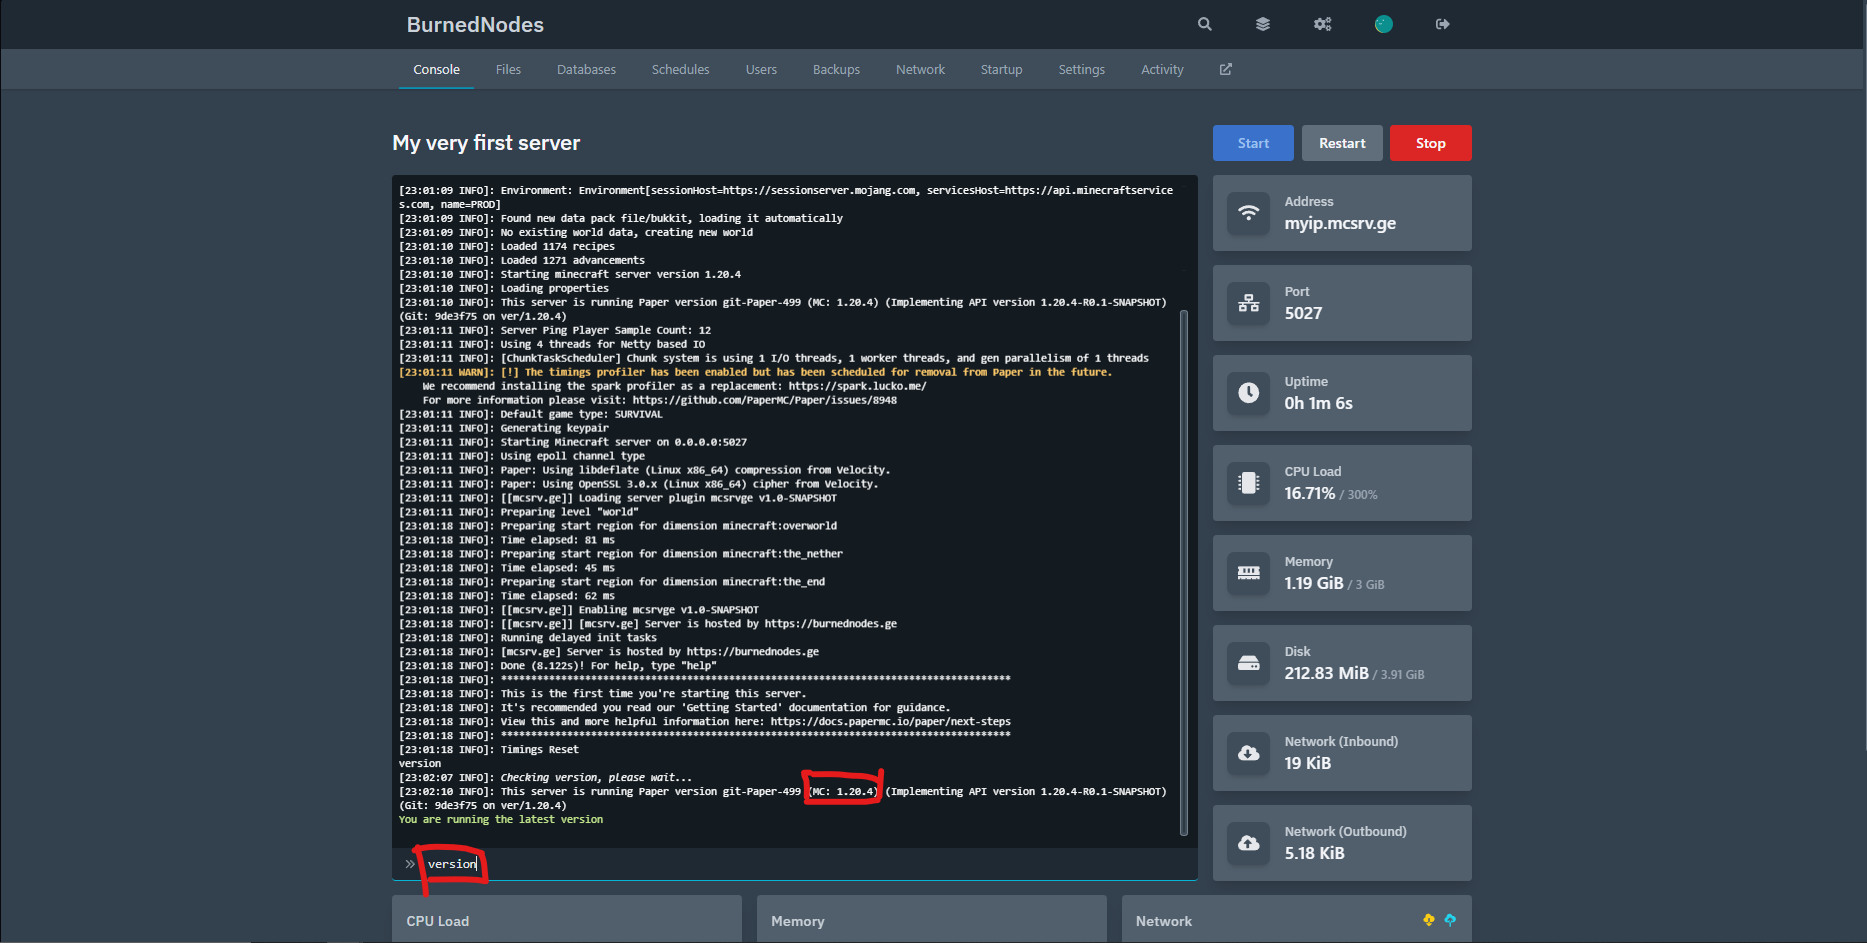
Task: Click the Address wifi icon
Action: [1249, 213]
